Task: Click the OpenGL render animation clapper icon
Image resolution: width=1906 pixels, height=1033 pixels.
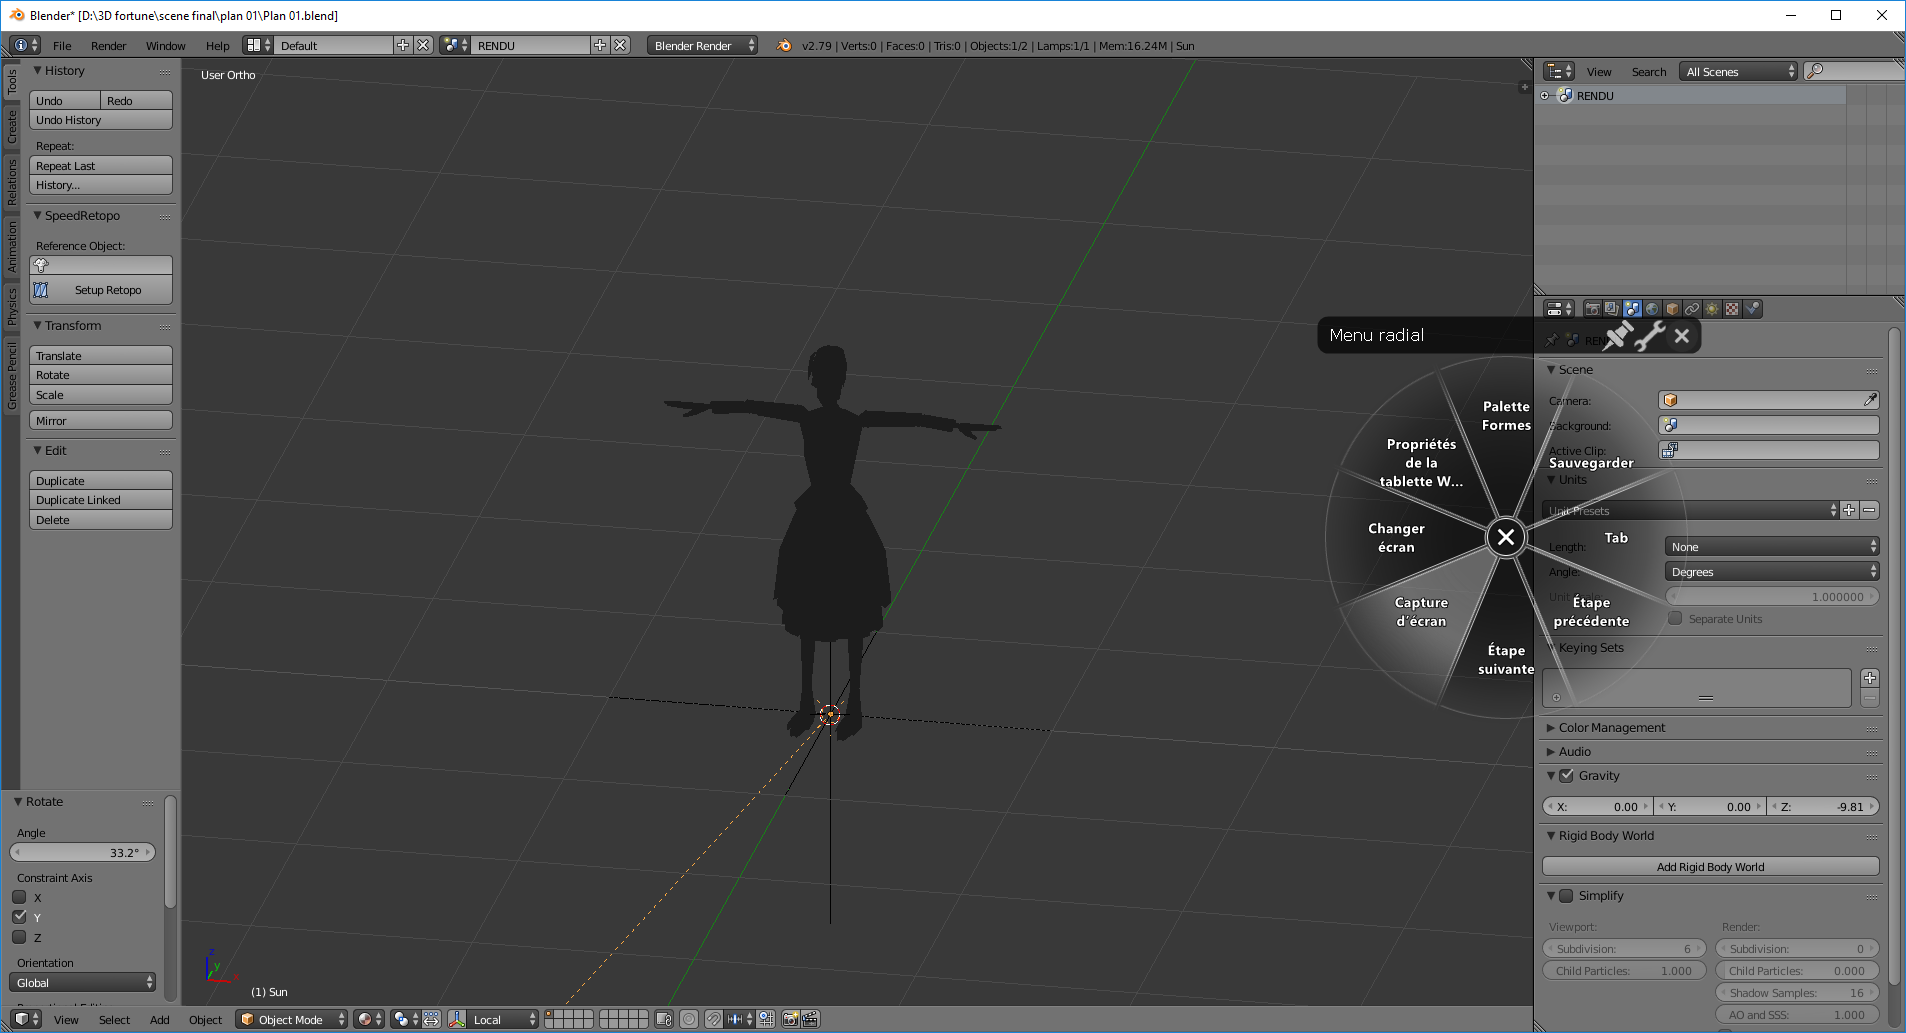Action: [x=810, y=1019]
